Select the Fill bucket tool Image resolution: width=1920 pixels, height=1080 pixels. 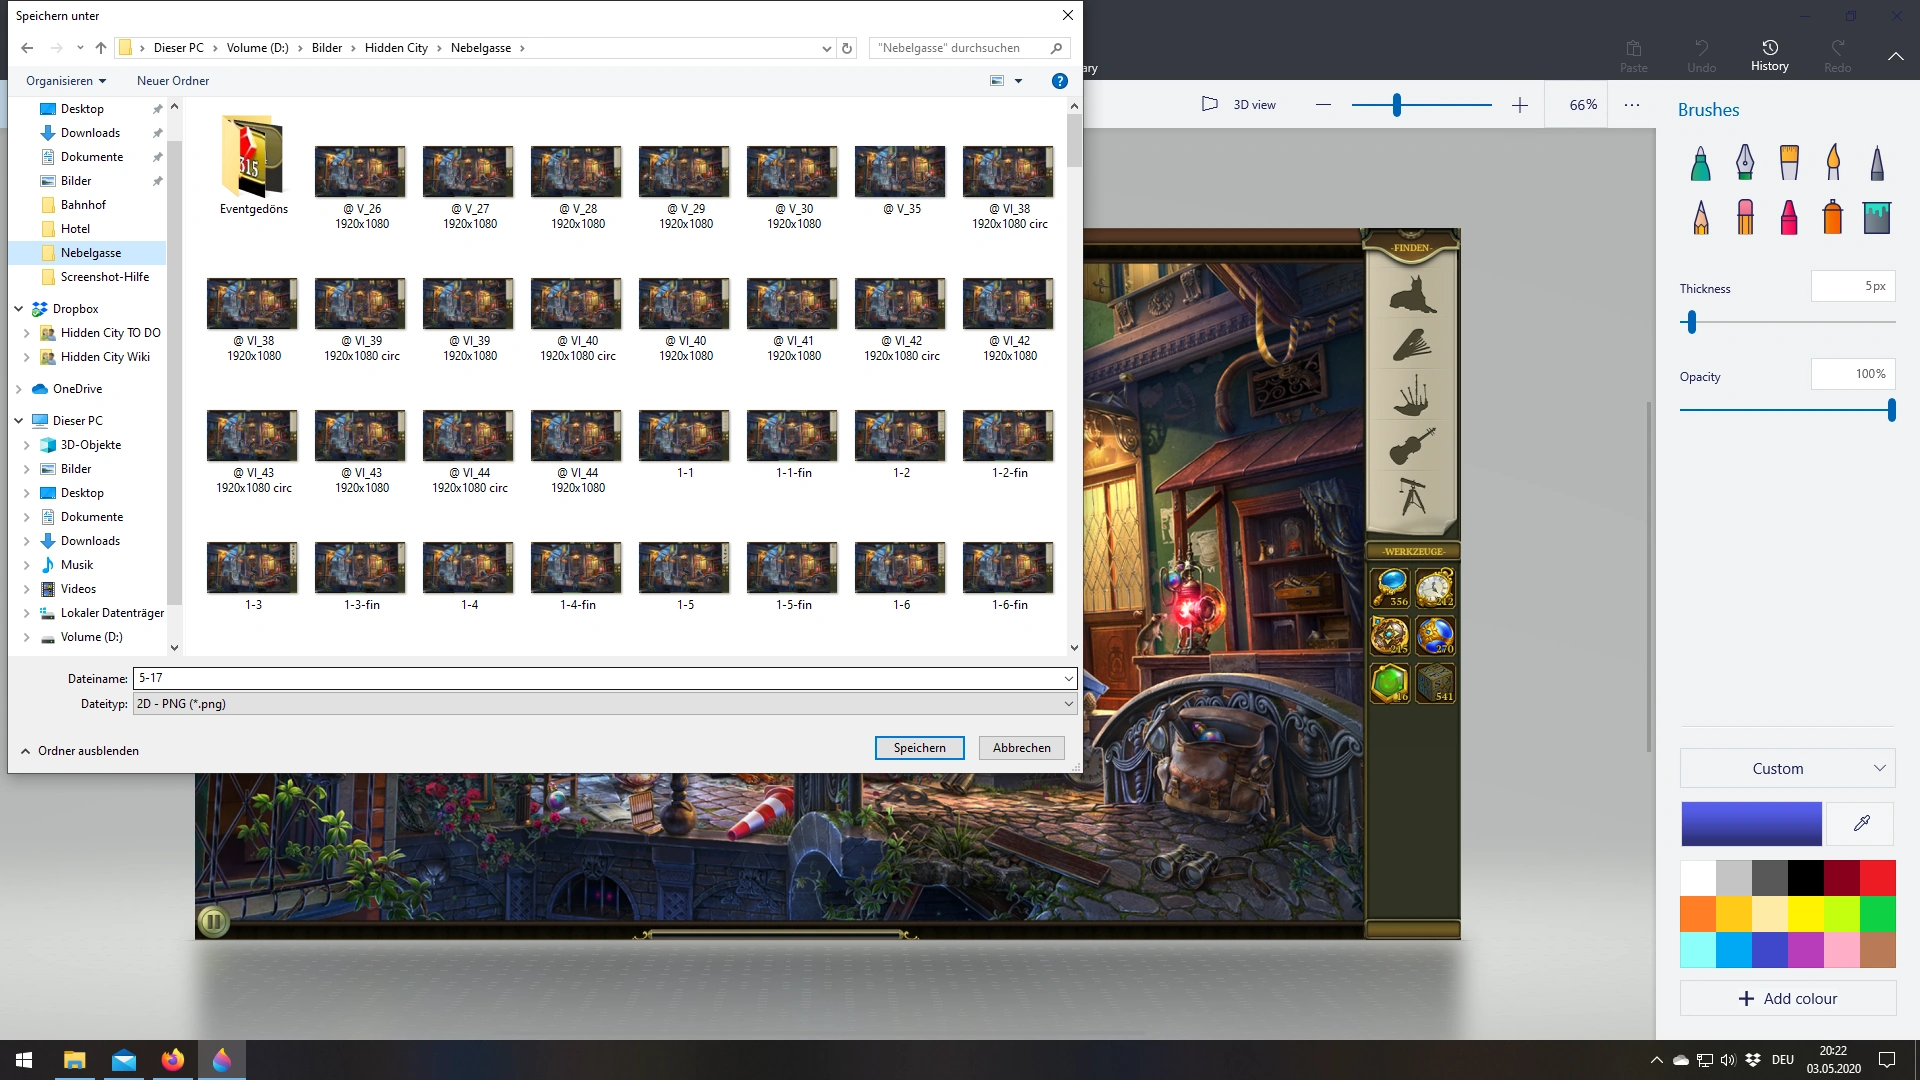click(x=1877, y=217)
